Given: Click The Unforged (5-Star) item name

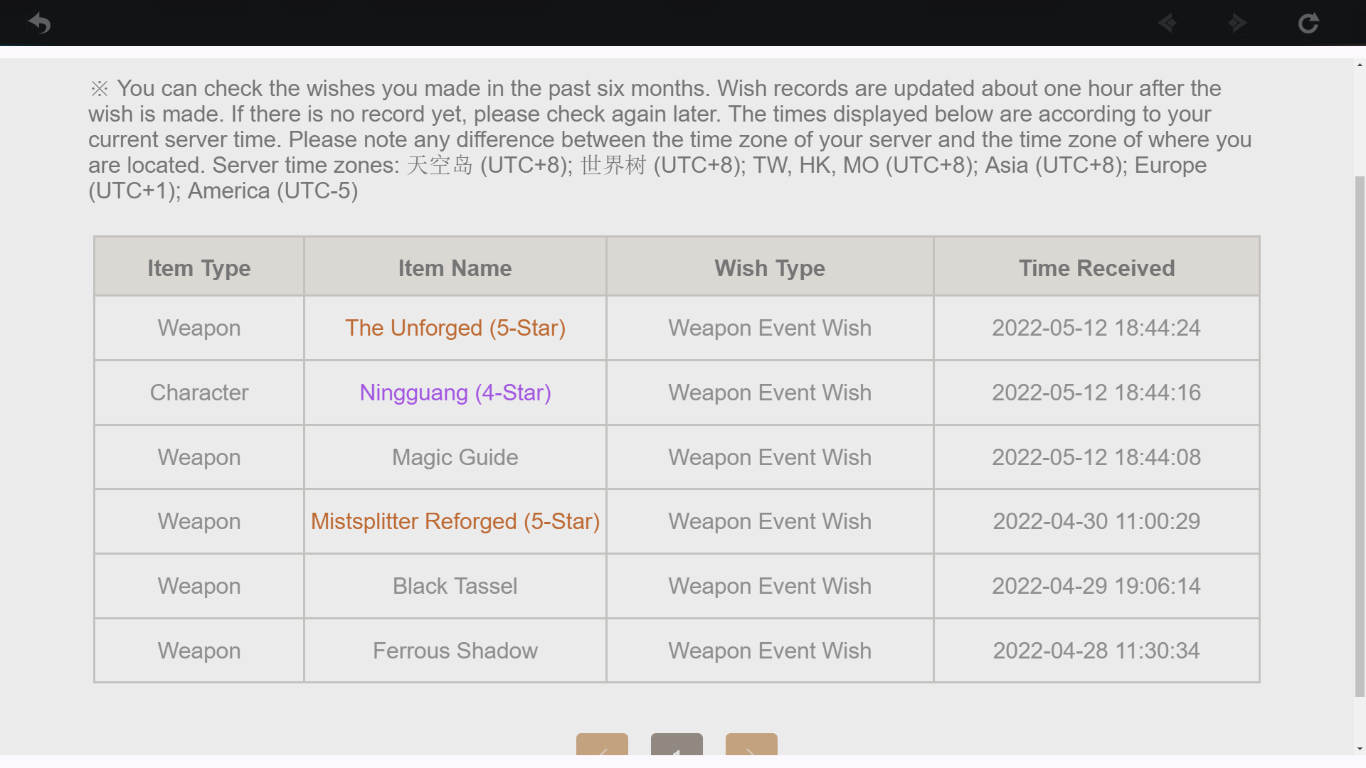Looking at the screenshot, I should point(455,328).
